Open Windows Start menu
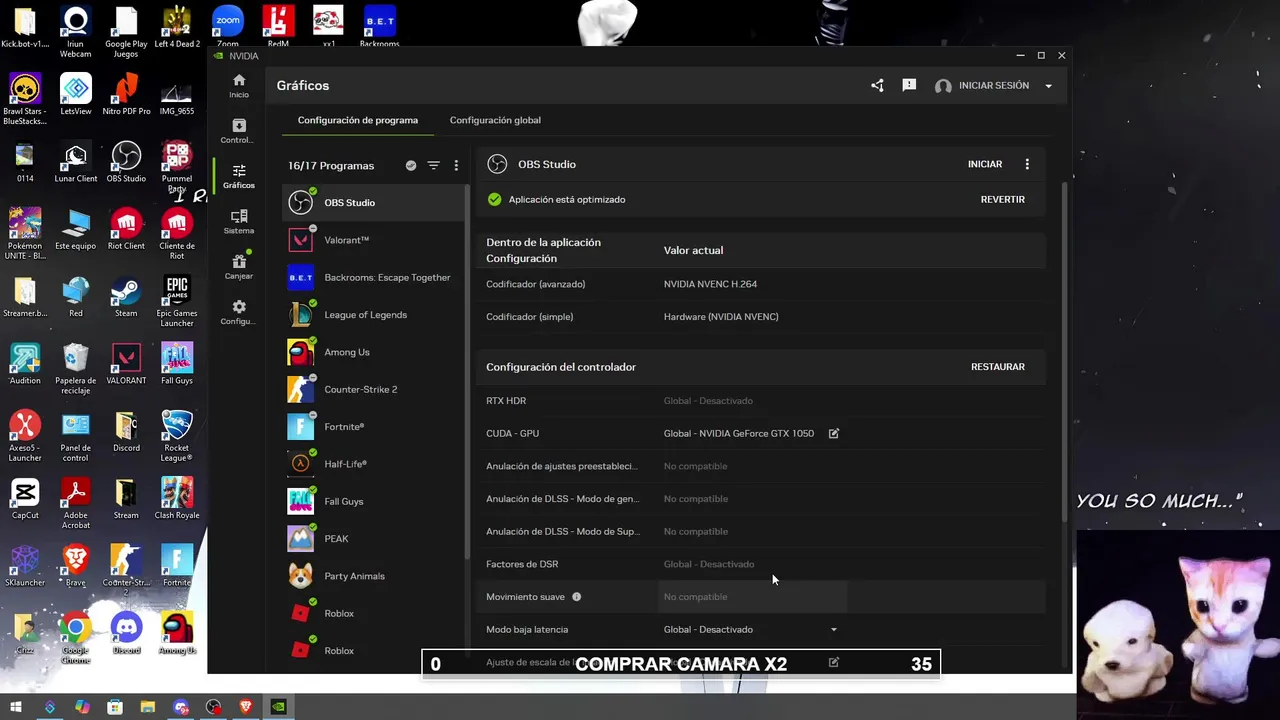Viewport: 1280px width, 720px height. coord(15,707)
